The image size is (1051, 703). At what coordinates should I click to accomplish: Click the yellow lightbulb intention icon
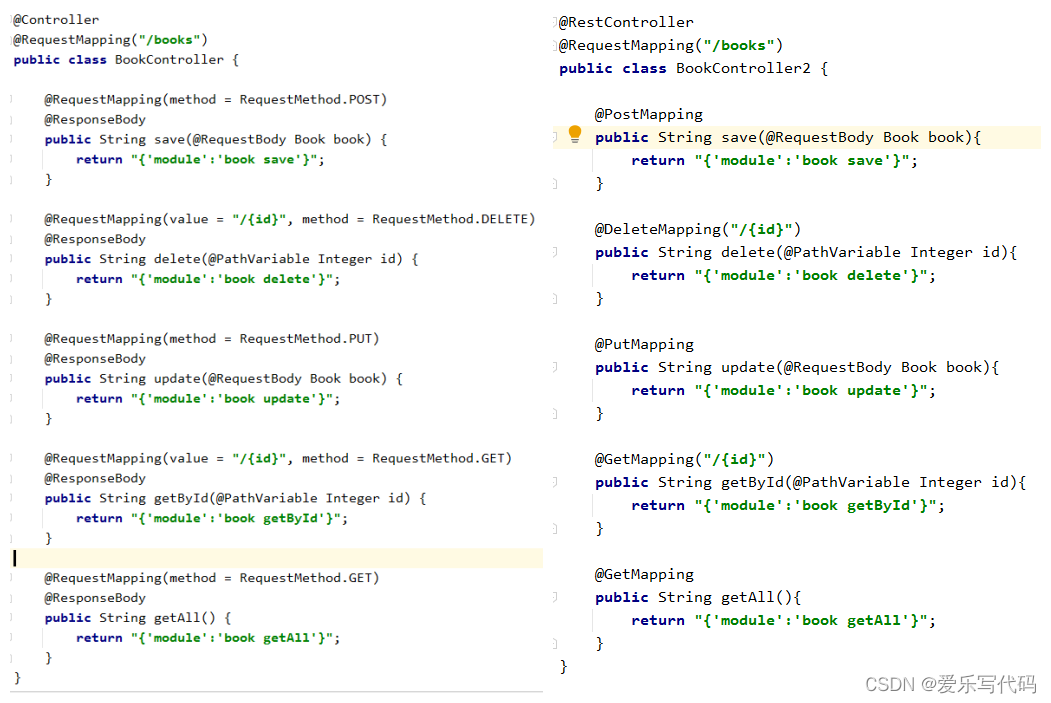(574, 135)
